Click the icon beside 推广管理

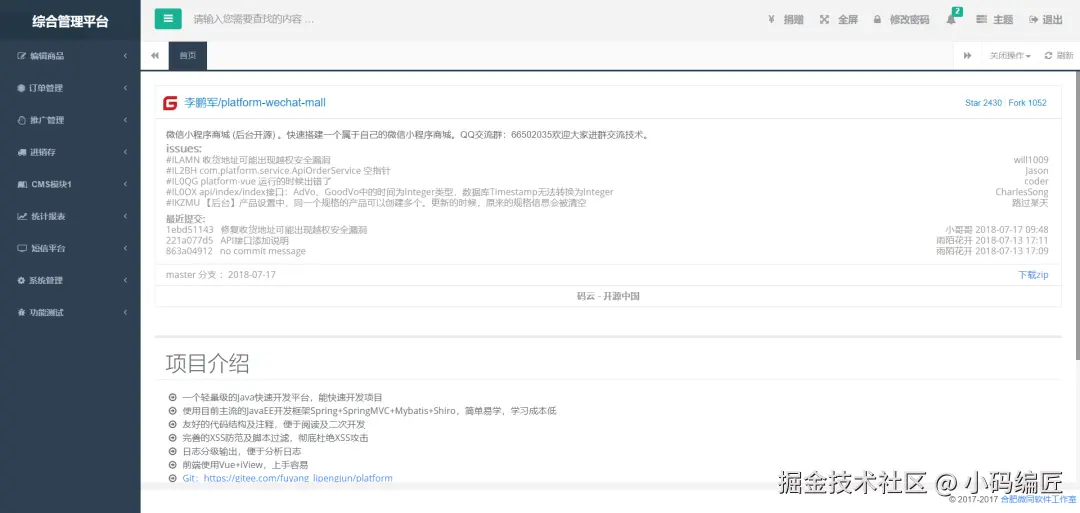[21, 120]
